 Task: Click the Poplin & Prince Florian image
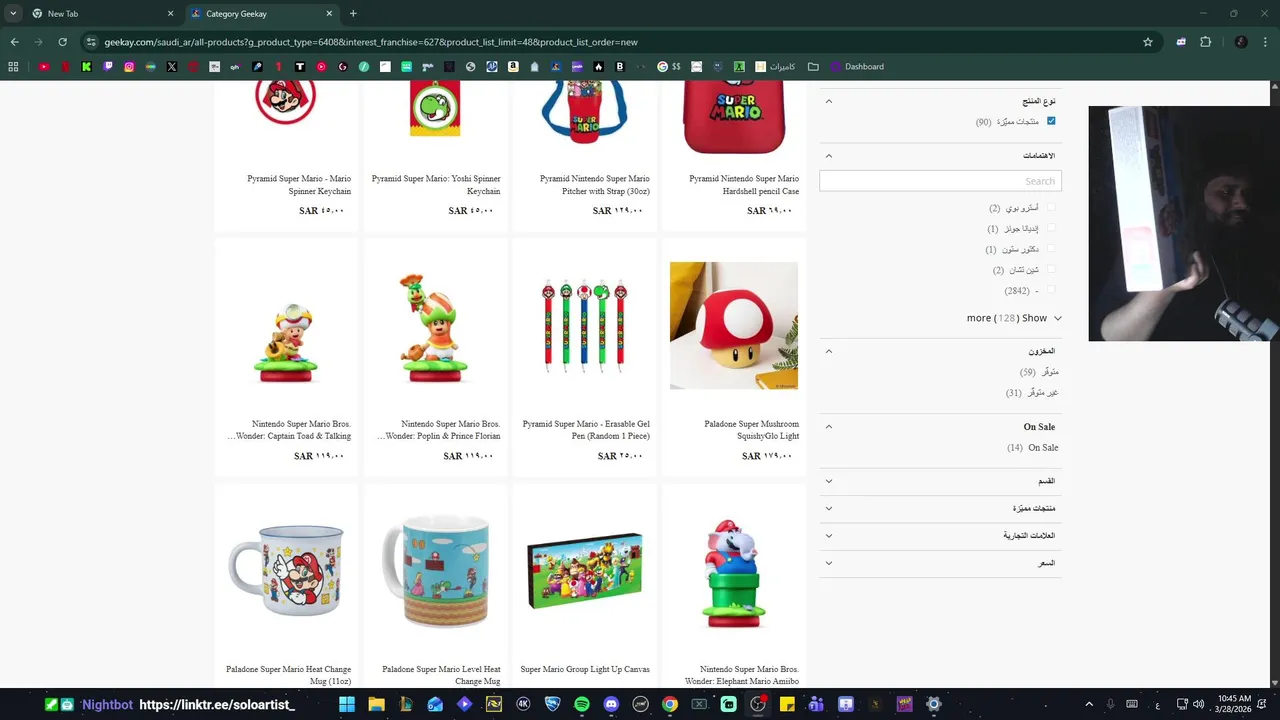pos(435,326)
